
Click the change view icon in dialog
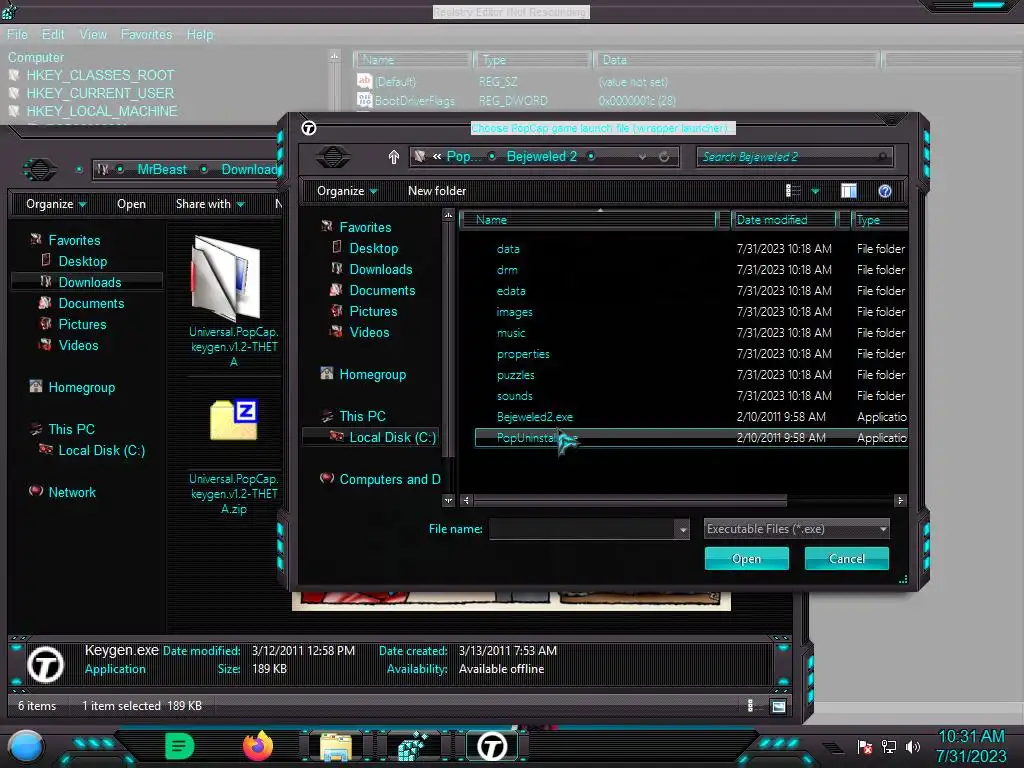click(x=793, y=191)
